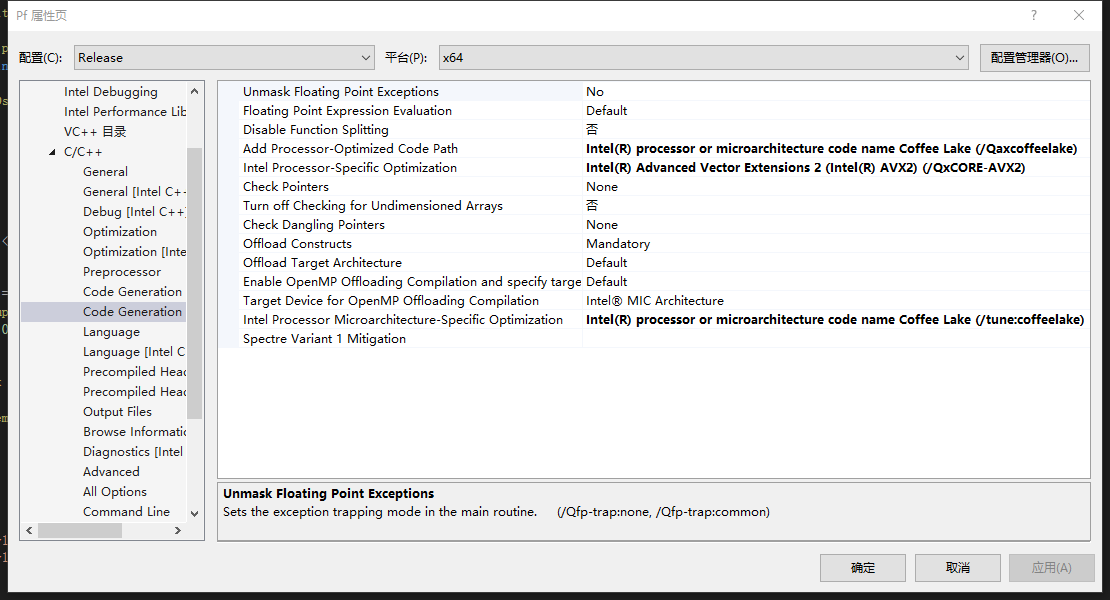Select Floating Point Expression Evaluation property
The image size is (1110, 600).
[347, 110]
